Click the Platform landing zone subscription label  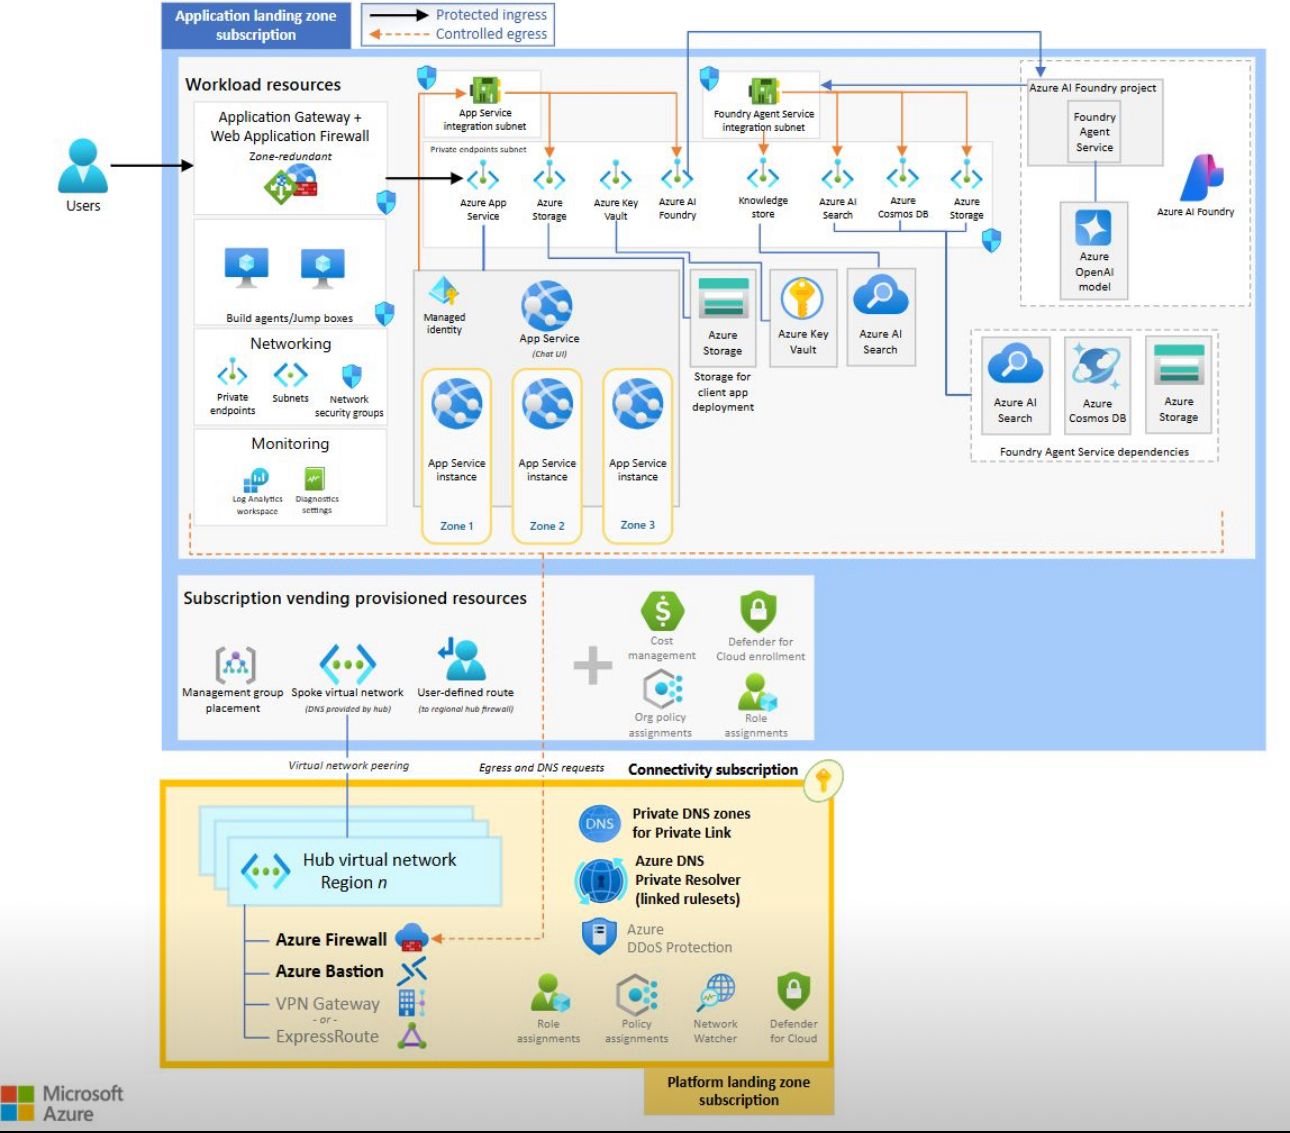(738, 1091)
